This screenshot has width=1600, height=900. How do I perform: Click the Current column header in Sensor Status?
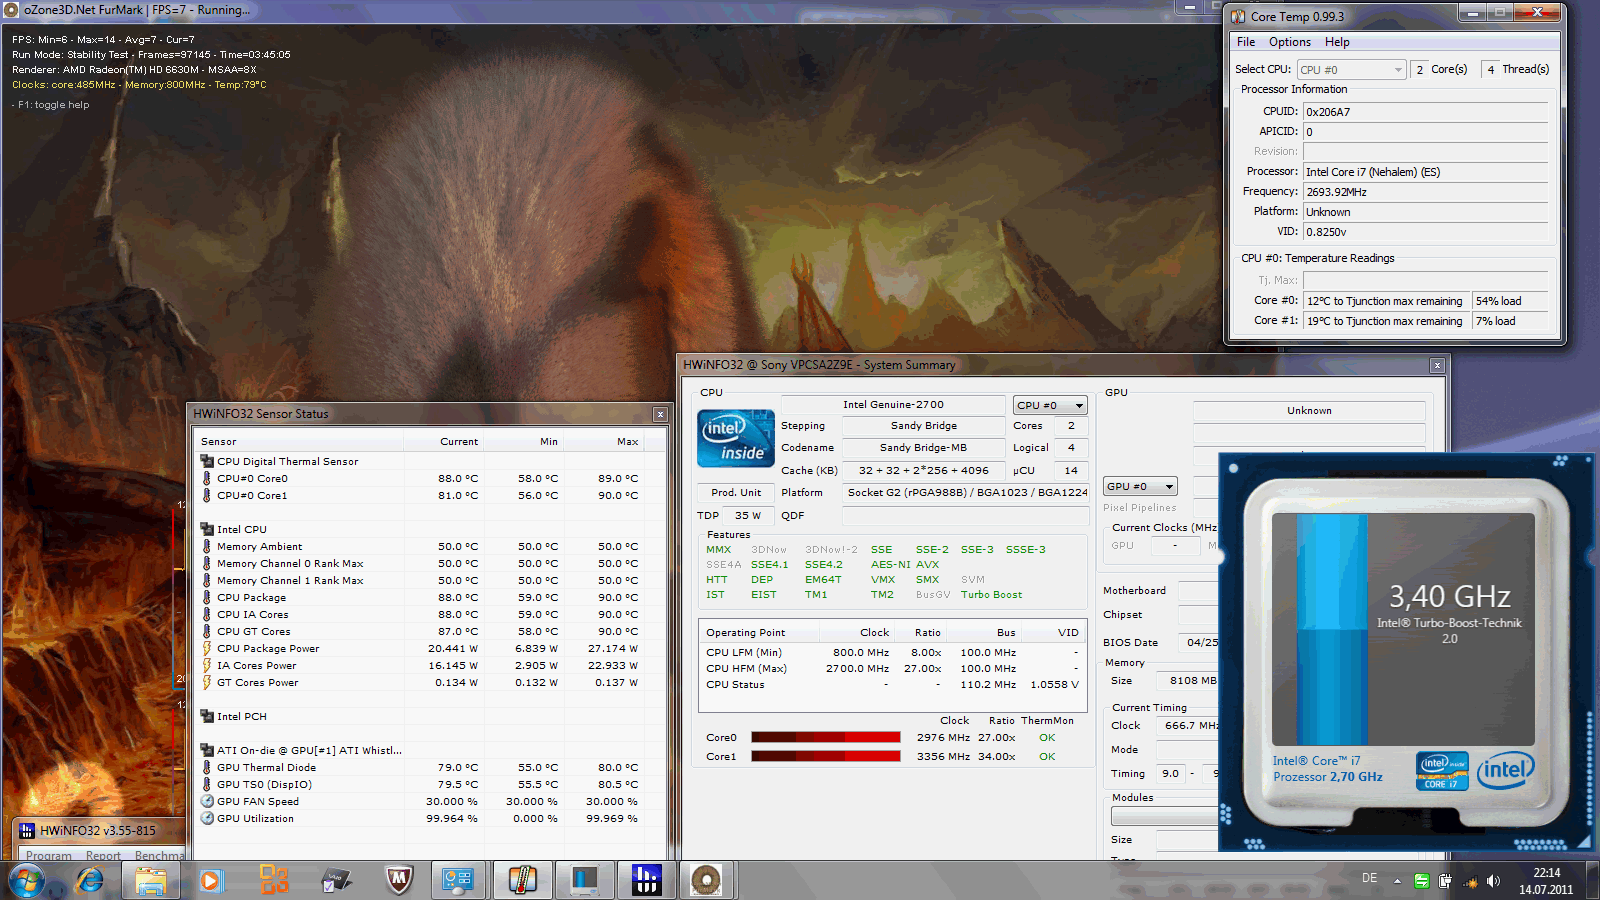(x=444, y=441)
